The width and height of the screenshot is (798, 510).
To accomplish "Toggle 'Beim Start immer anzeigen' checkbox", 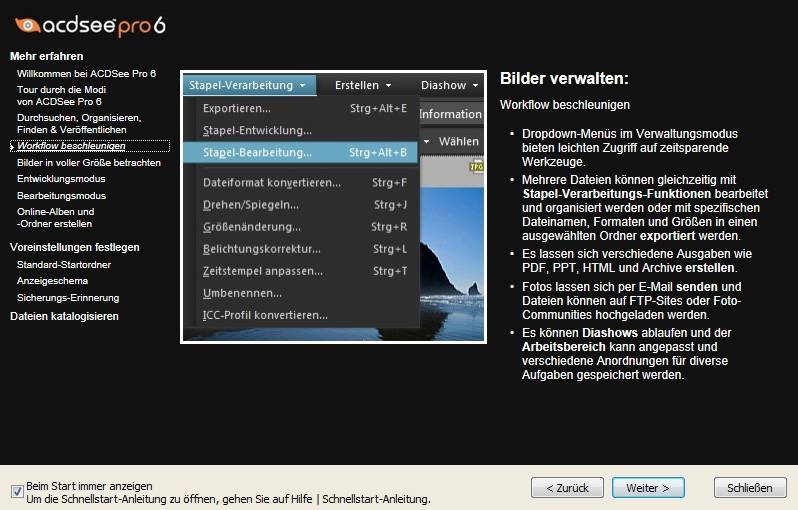I will pyautogui.click(x=17, y=492).
